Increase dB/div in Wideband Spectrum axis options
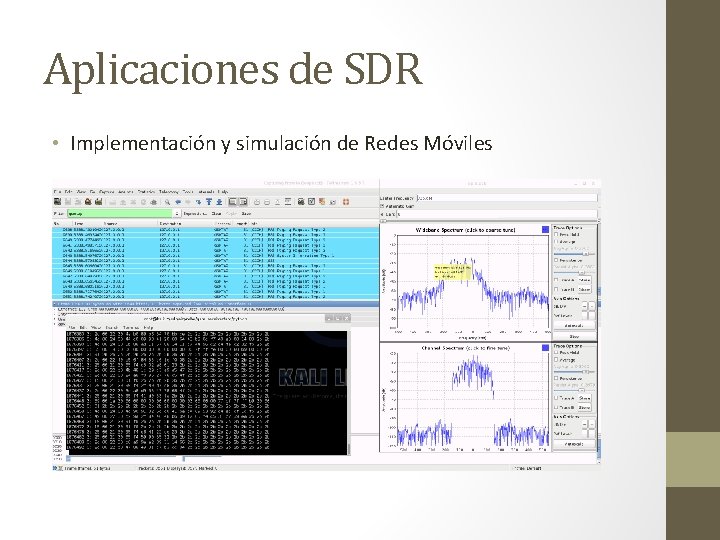720x540 pixels. coord(585,306)
